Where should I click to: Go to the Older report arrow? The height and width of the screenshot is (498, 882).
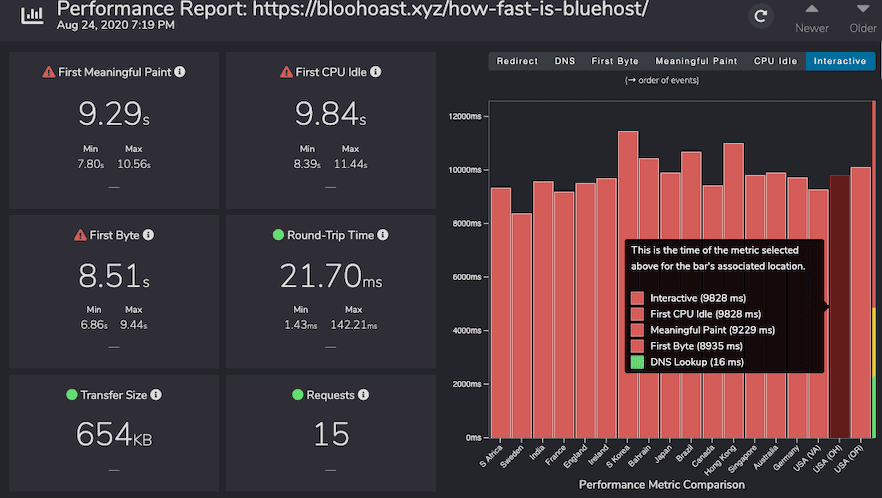pyautogui.click(x=861, y=16)
